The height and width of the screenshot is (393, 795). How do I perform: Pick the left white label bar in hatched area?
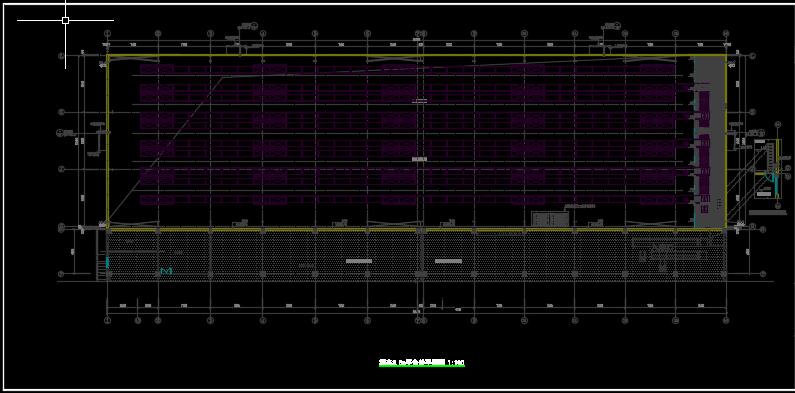[x=359, y=261]
